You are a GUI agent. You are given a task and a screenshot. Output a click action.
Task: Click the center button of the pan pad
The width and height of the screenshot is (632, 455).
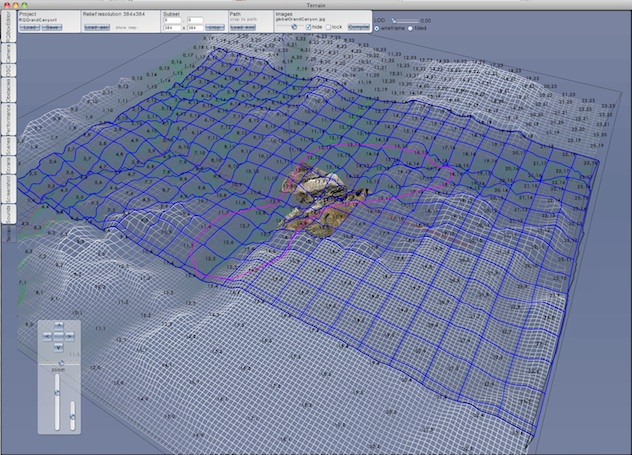[59, 336]
